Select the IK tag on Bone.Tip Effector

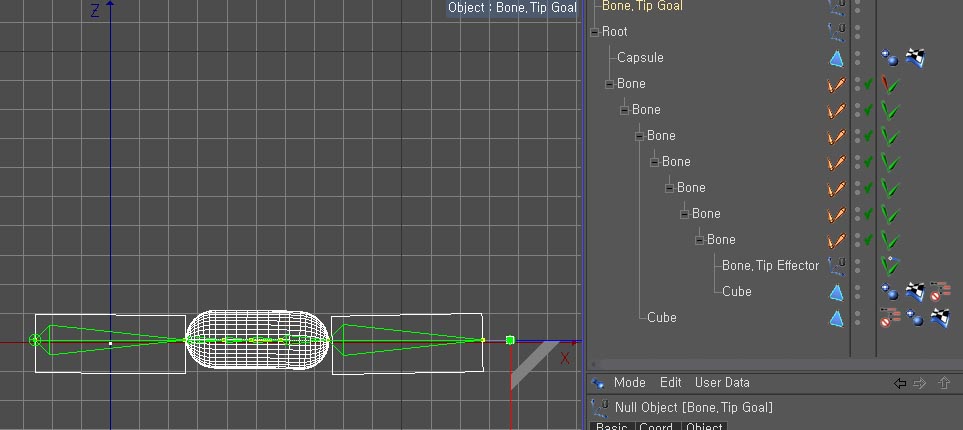pos(890,265)
